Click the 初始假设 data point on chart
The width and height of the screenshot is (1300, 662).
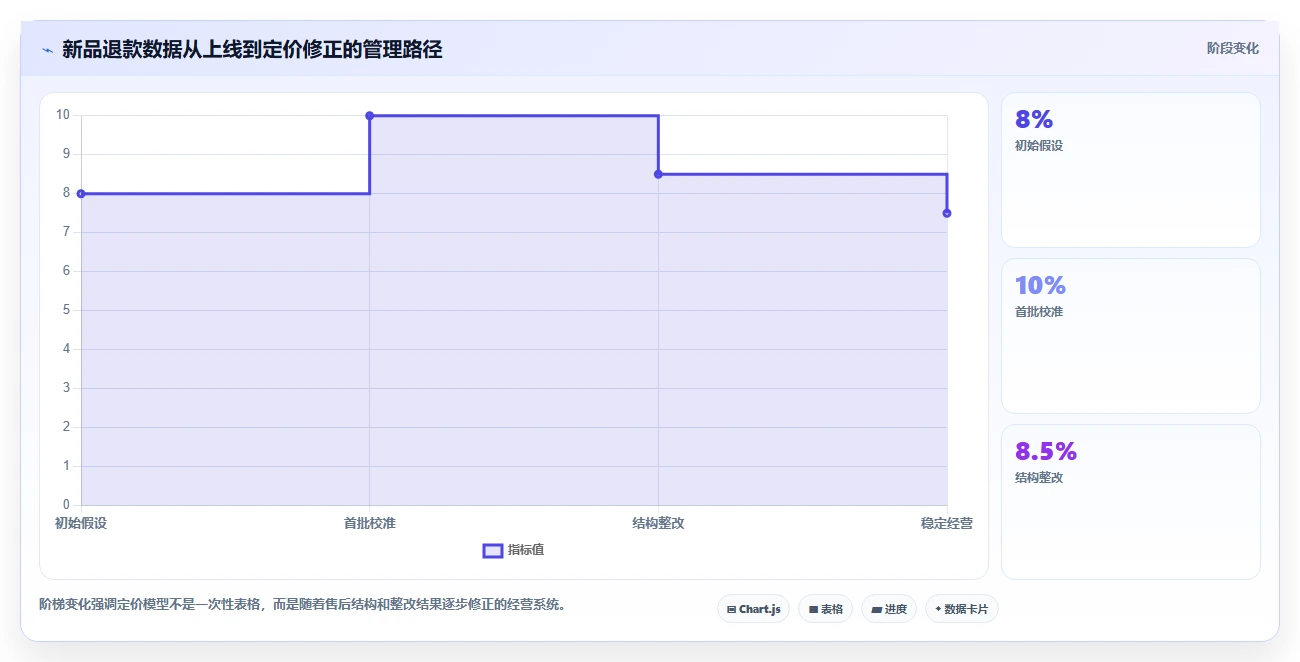coord(81,194)
